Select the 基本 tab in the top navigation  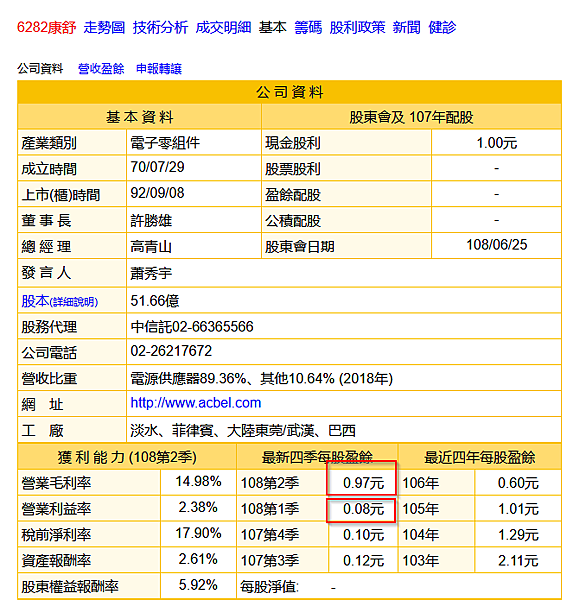pyautogui.click(x=273, y=28)
